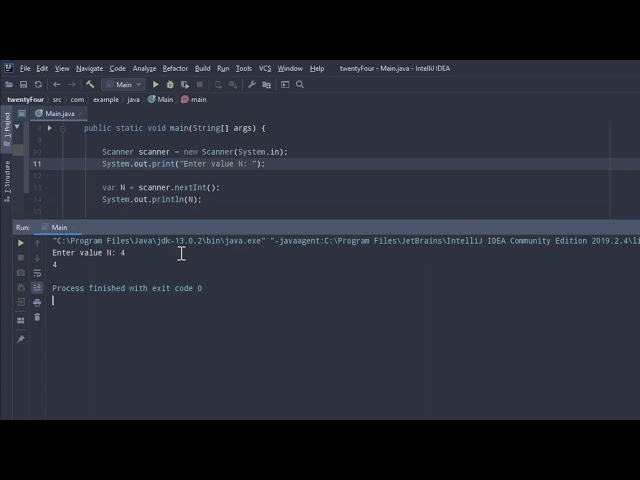
Task: Open the View menu
Action: click(62, 68)
